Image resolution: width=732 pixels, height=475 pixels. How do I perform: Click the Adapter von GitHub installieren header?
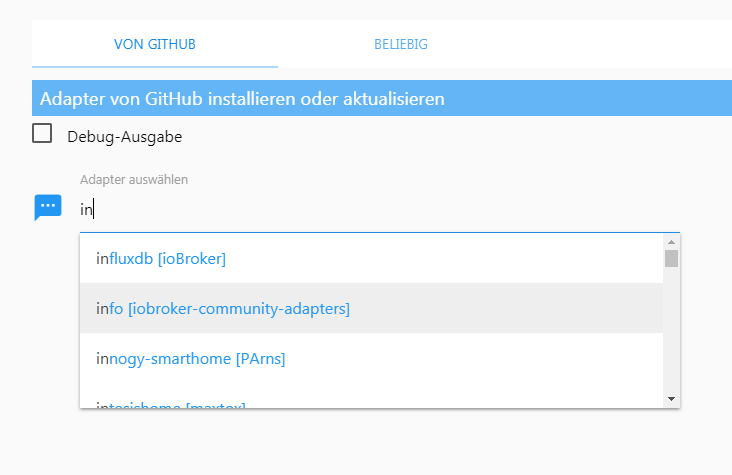click(242, 99)
